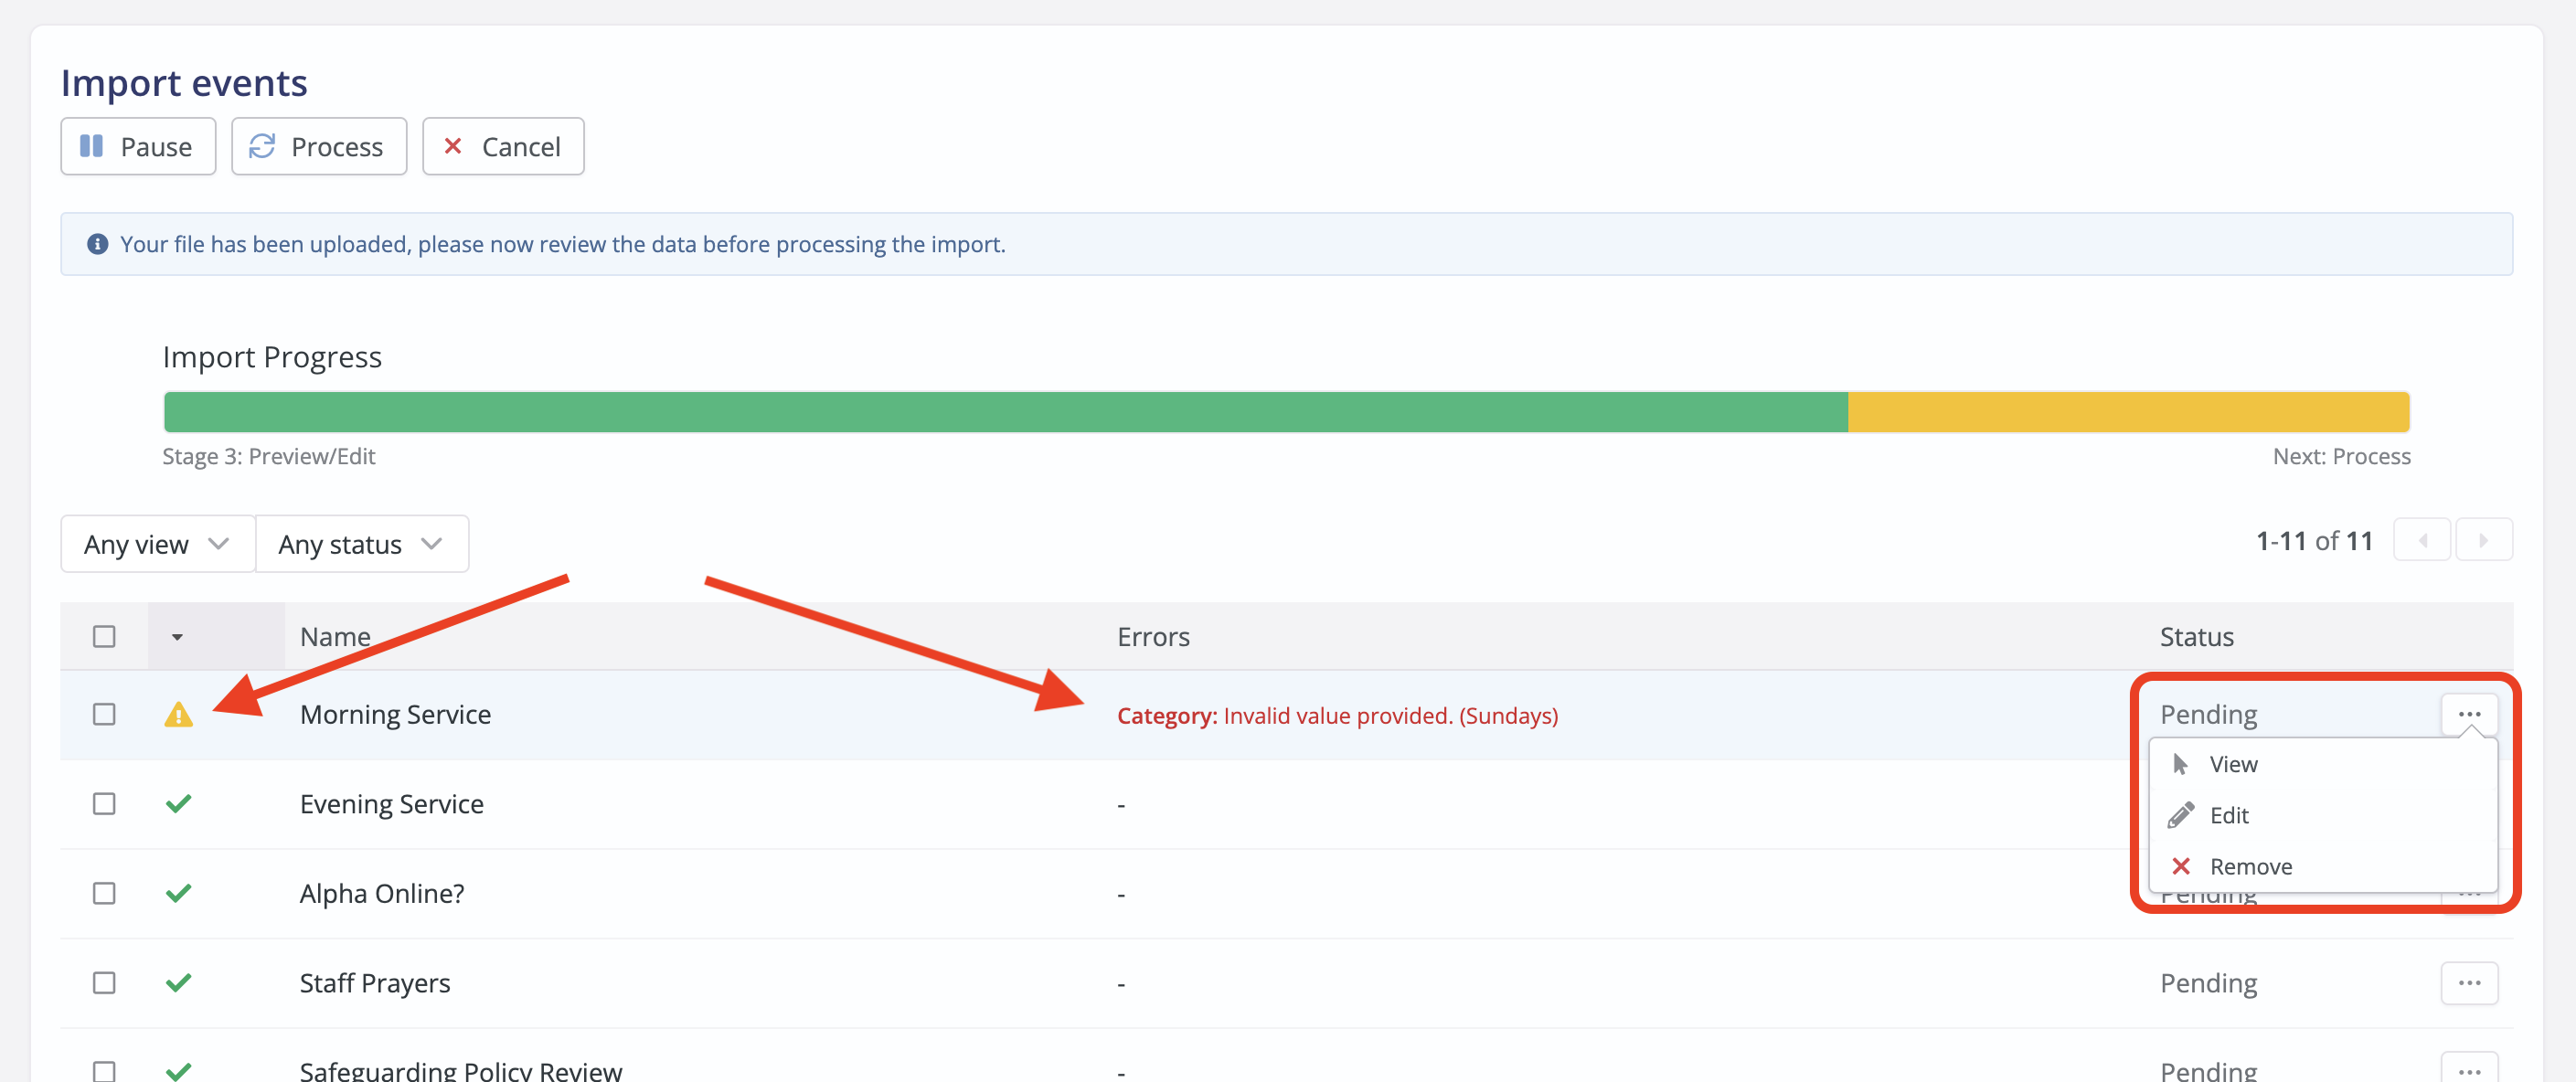Open the Any view dropdown
2576x1082 pixels.
[x=156, y=543]
